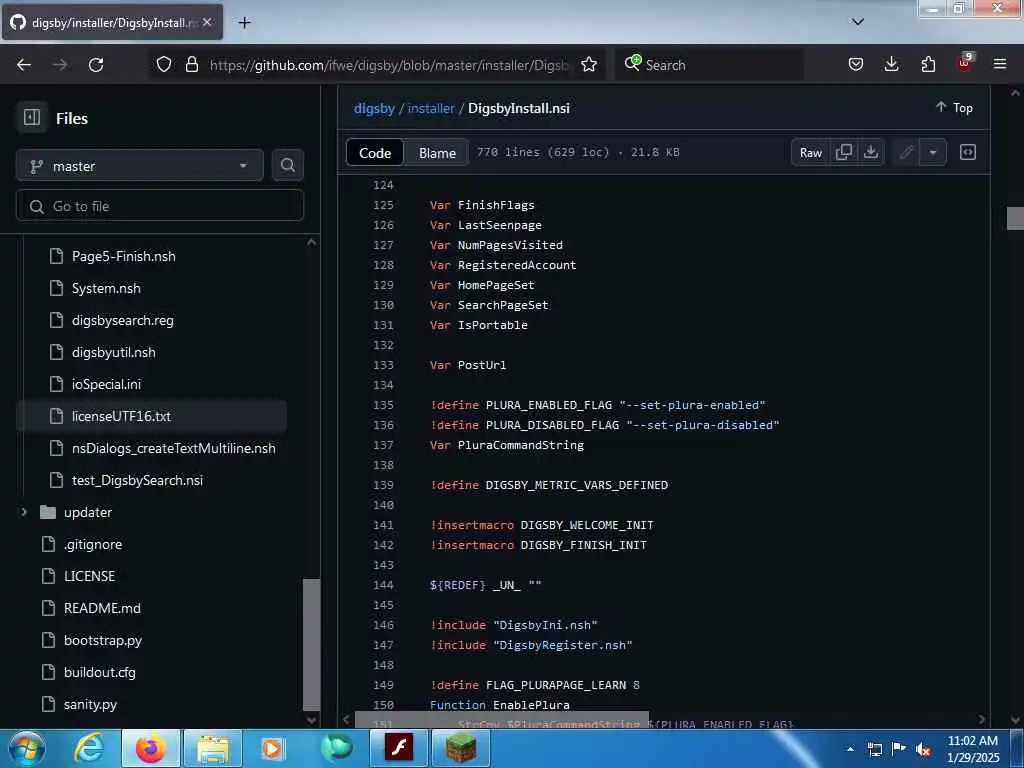Open digsbyutil.nsh file
1024x768 pixels.
[x=114, y=352]
